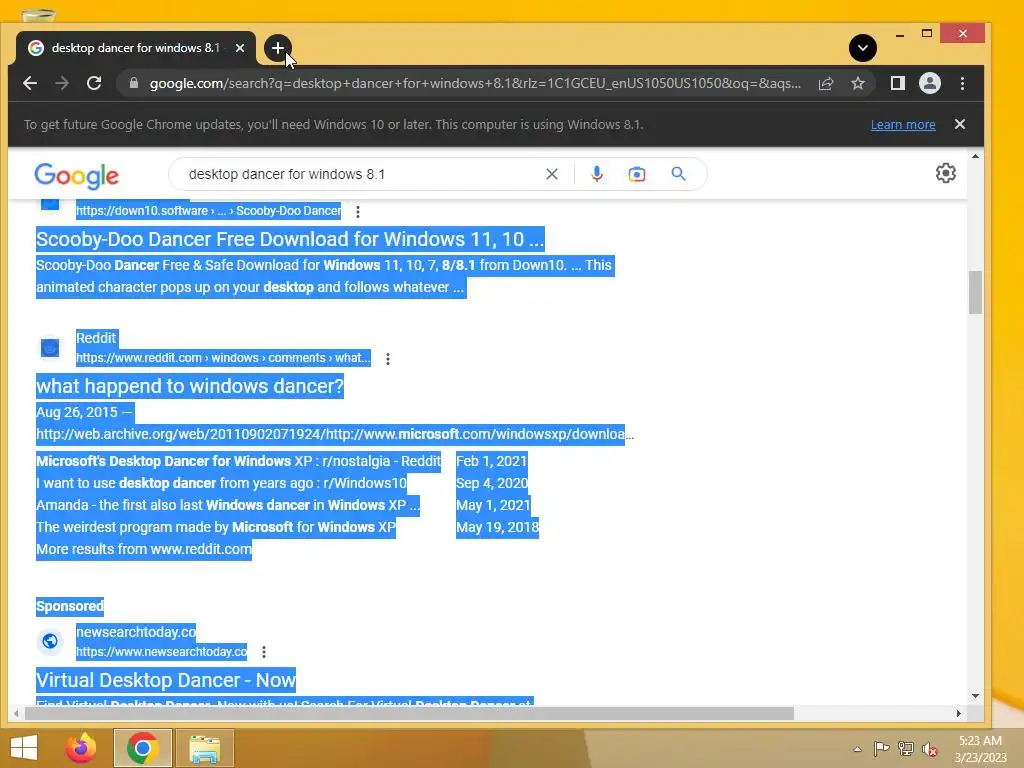Screen dimensions: 1024x768
Task: Reload the current page
Action: (94, 83)
